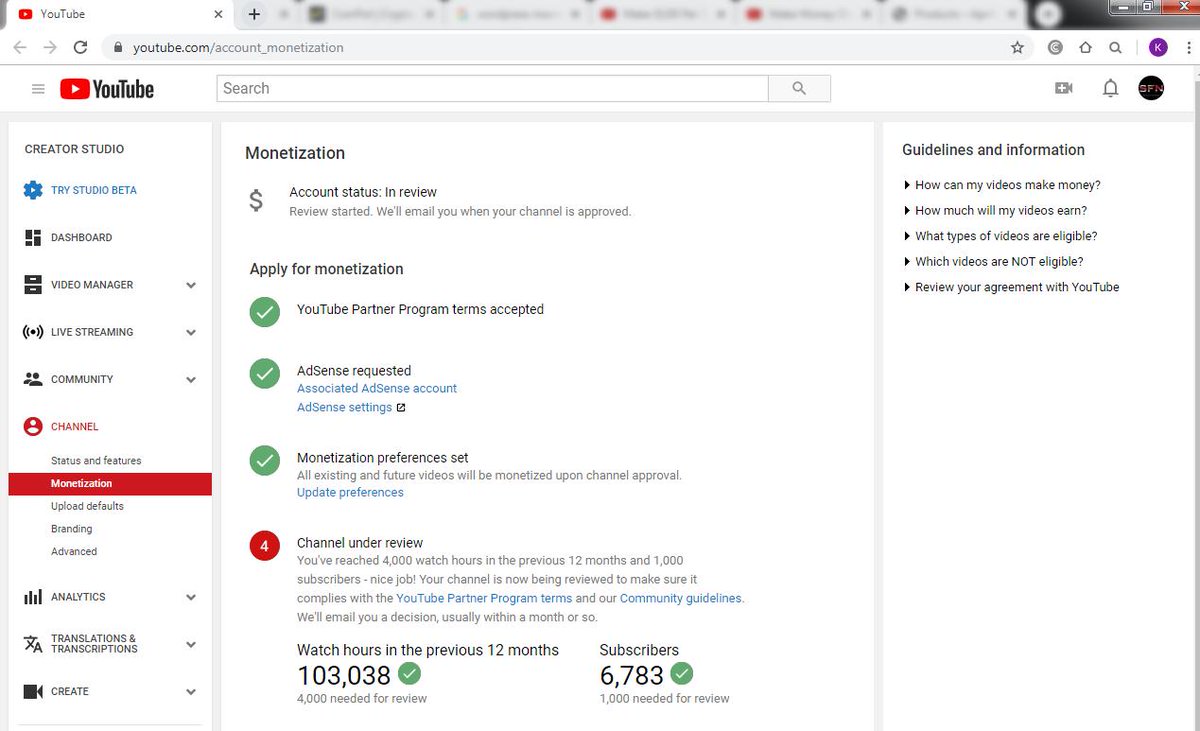Click the 'Channel under review' heading
Screen dimensions: 1200x731
point(360,543)
